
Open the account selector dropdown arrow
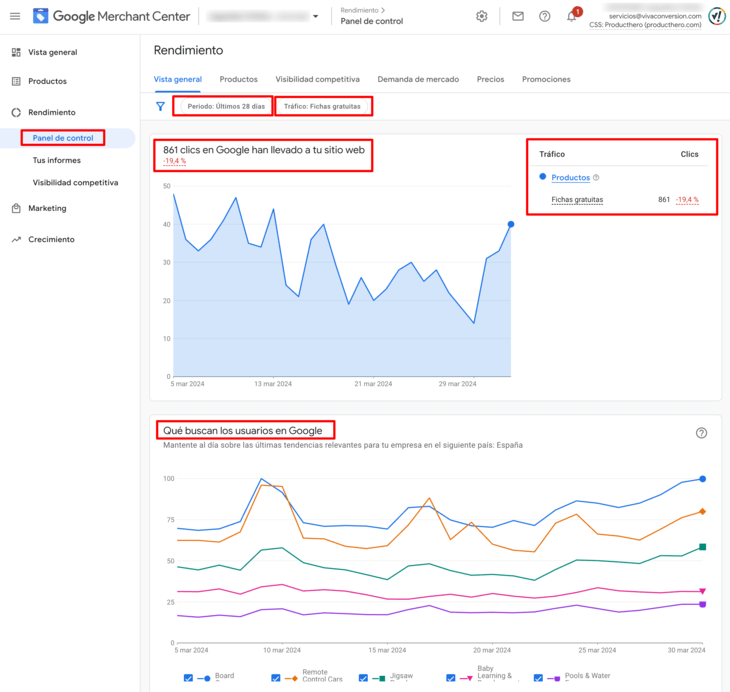coord(316,16)
